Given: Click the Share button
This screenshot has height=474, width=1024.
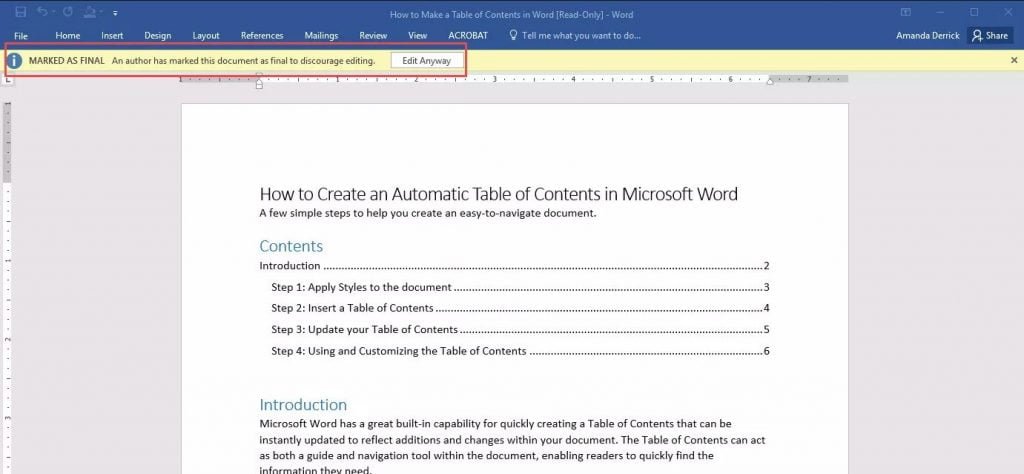Looking at the screenshot, I should 989,35.
